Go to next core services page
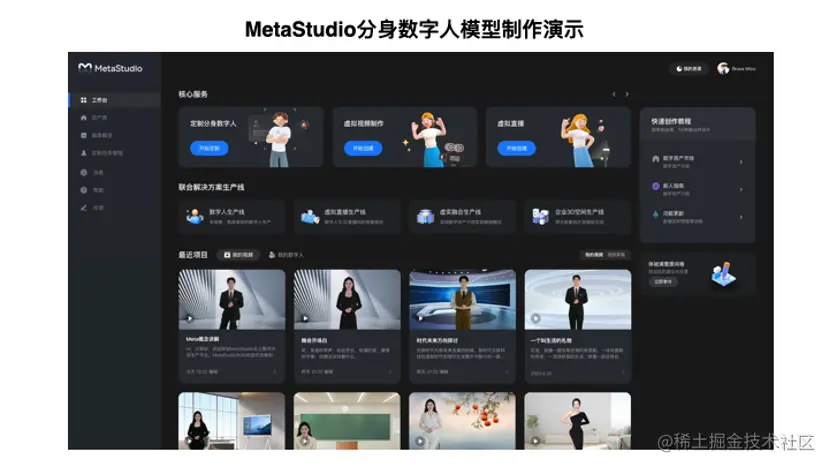This screenshot has width=830, height=468. (x=627, y=94)
